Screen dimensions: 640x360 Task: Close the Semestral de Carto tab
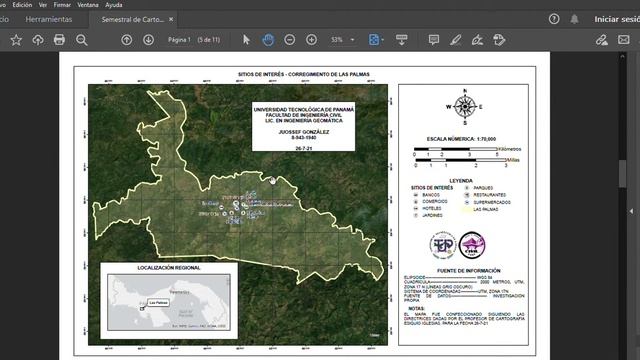[x=171, y=19]
